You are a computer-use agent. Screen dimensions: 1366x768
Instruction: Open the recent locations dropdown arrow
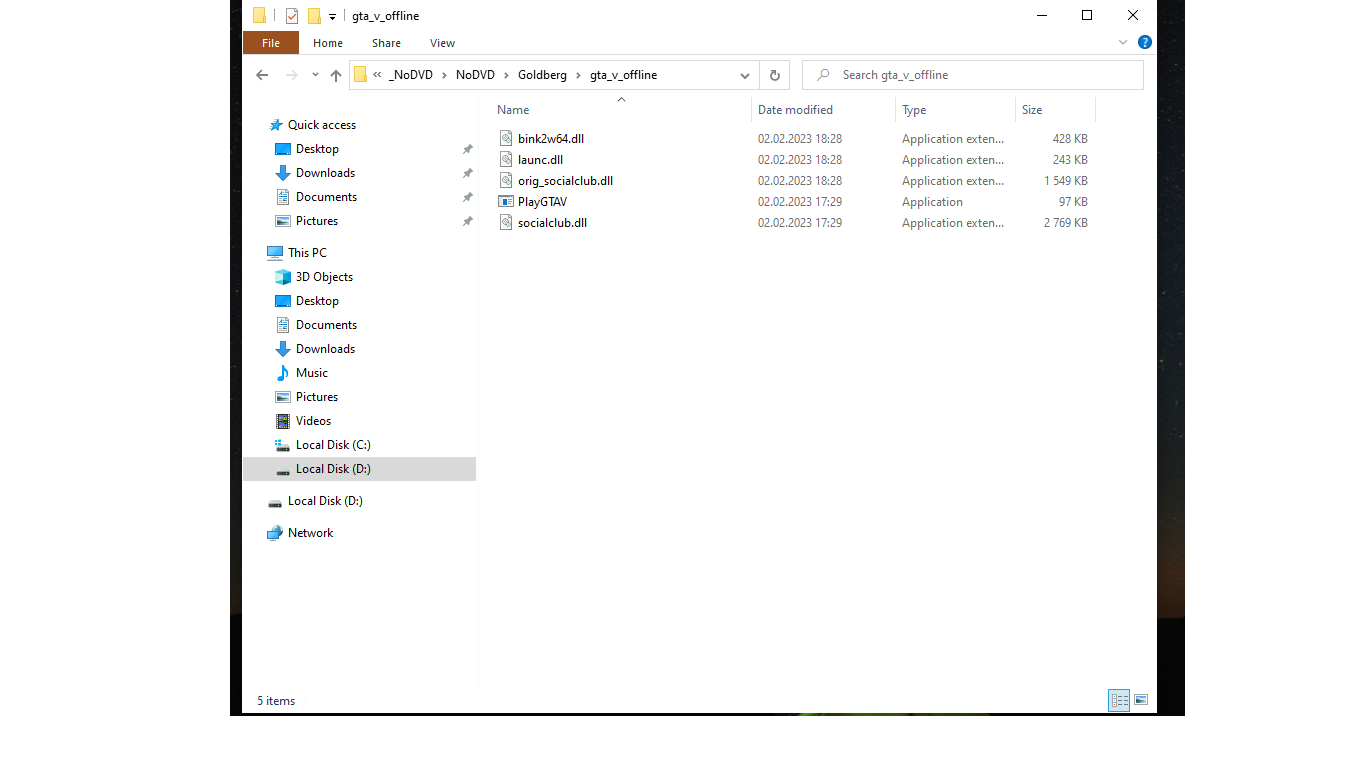coord(315,75)
